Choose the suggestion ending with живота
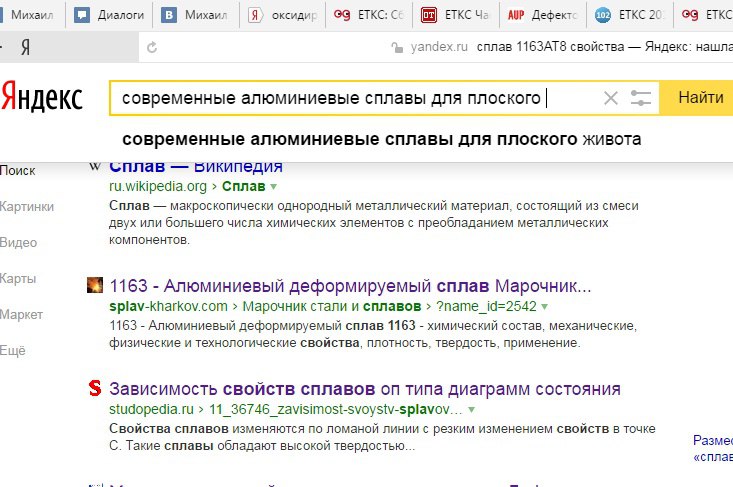Viewport: 733px width, 487px height. pyautogui.click(x=381, y=139)
